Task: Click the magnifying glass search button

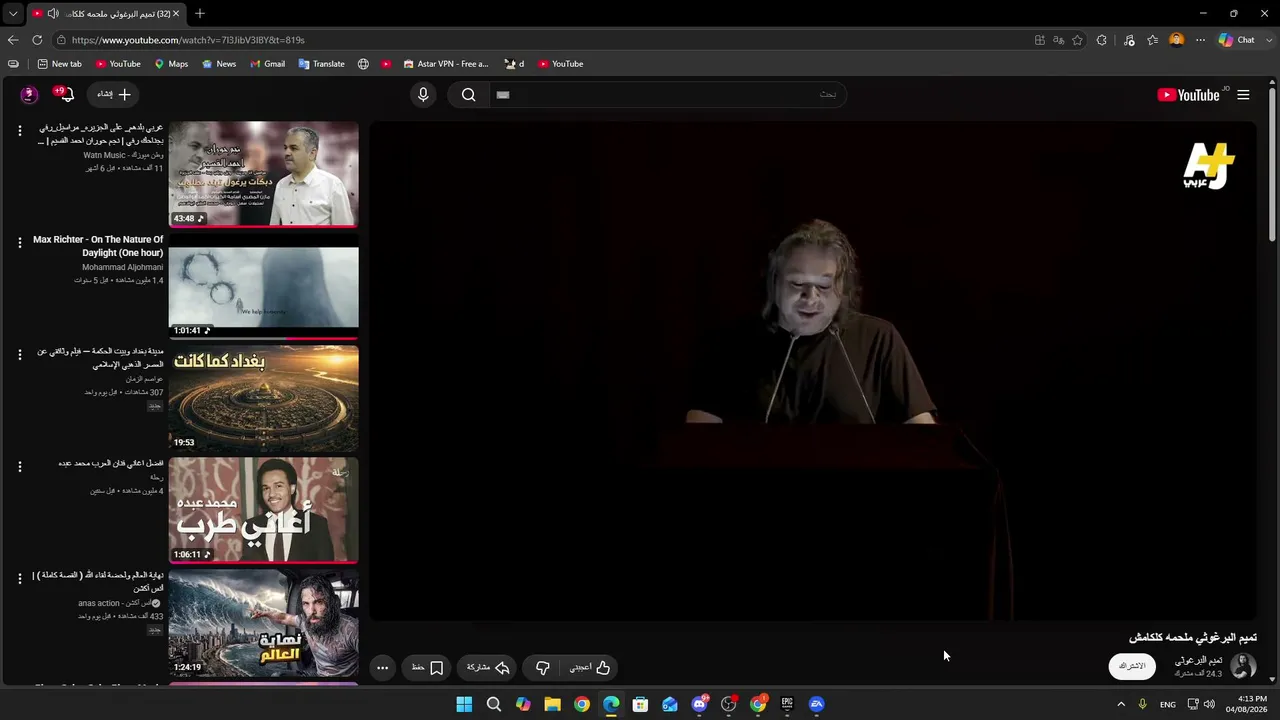Action: pos(468,95)
